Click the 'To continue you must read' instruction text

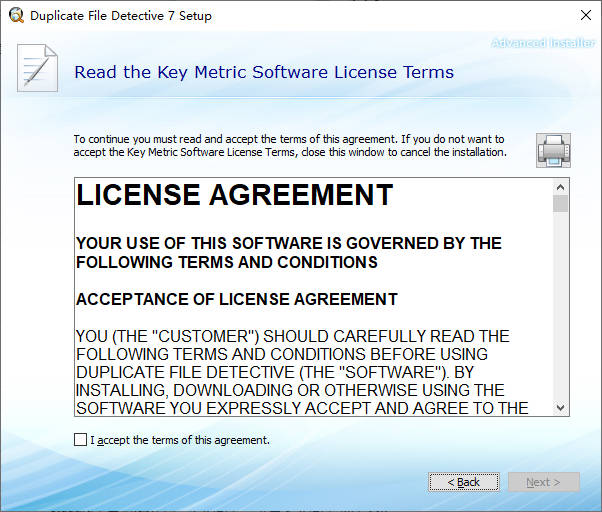289,145
